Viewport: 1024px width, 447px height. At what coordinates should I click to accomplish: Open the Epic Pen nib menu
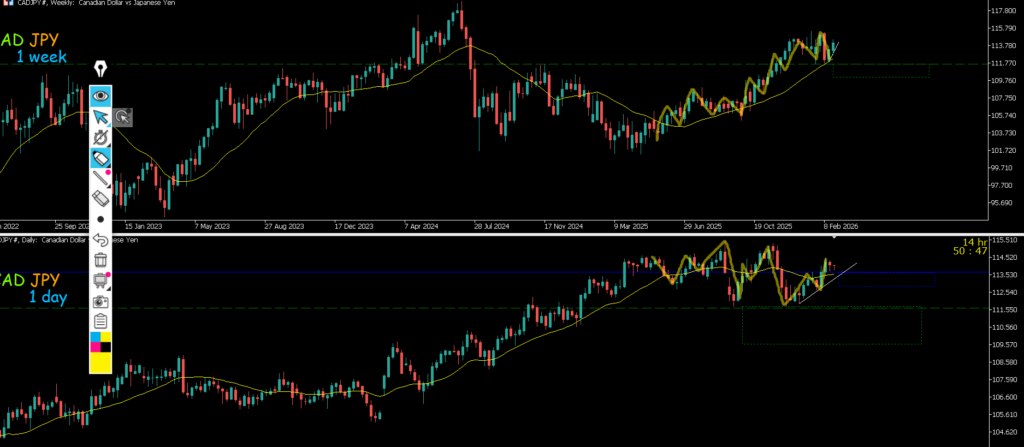[101, 69]
